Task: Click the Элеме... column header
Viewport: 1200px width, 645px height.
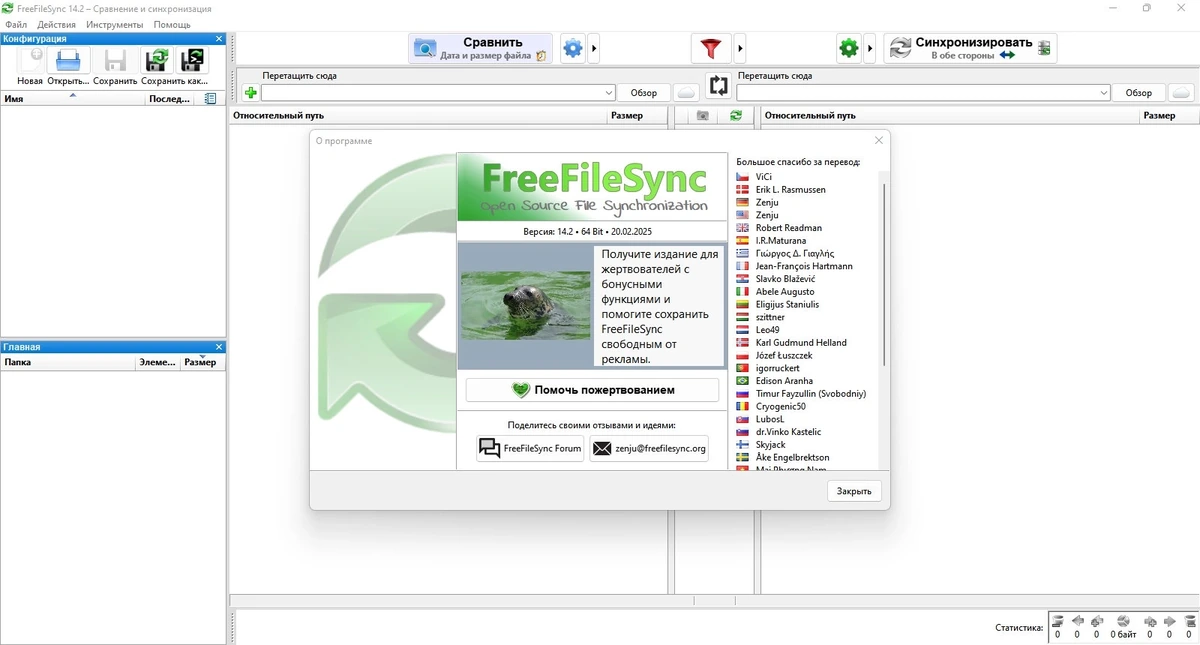Action: pos(158,362)
